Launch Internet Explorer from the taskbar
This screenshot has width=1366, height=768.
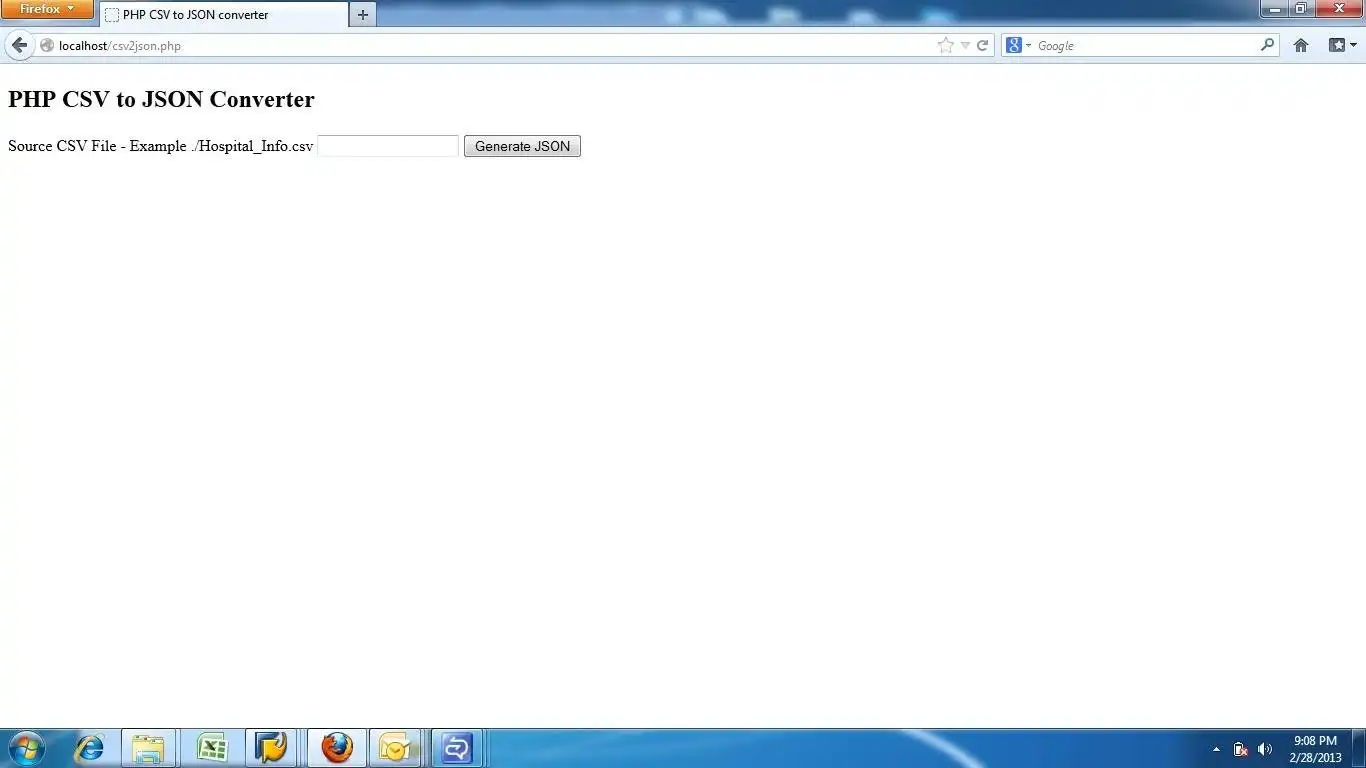[x=89, y=748]
